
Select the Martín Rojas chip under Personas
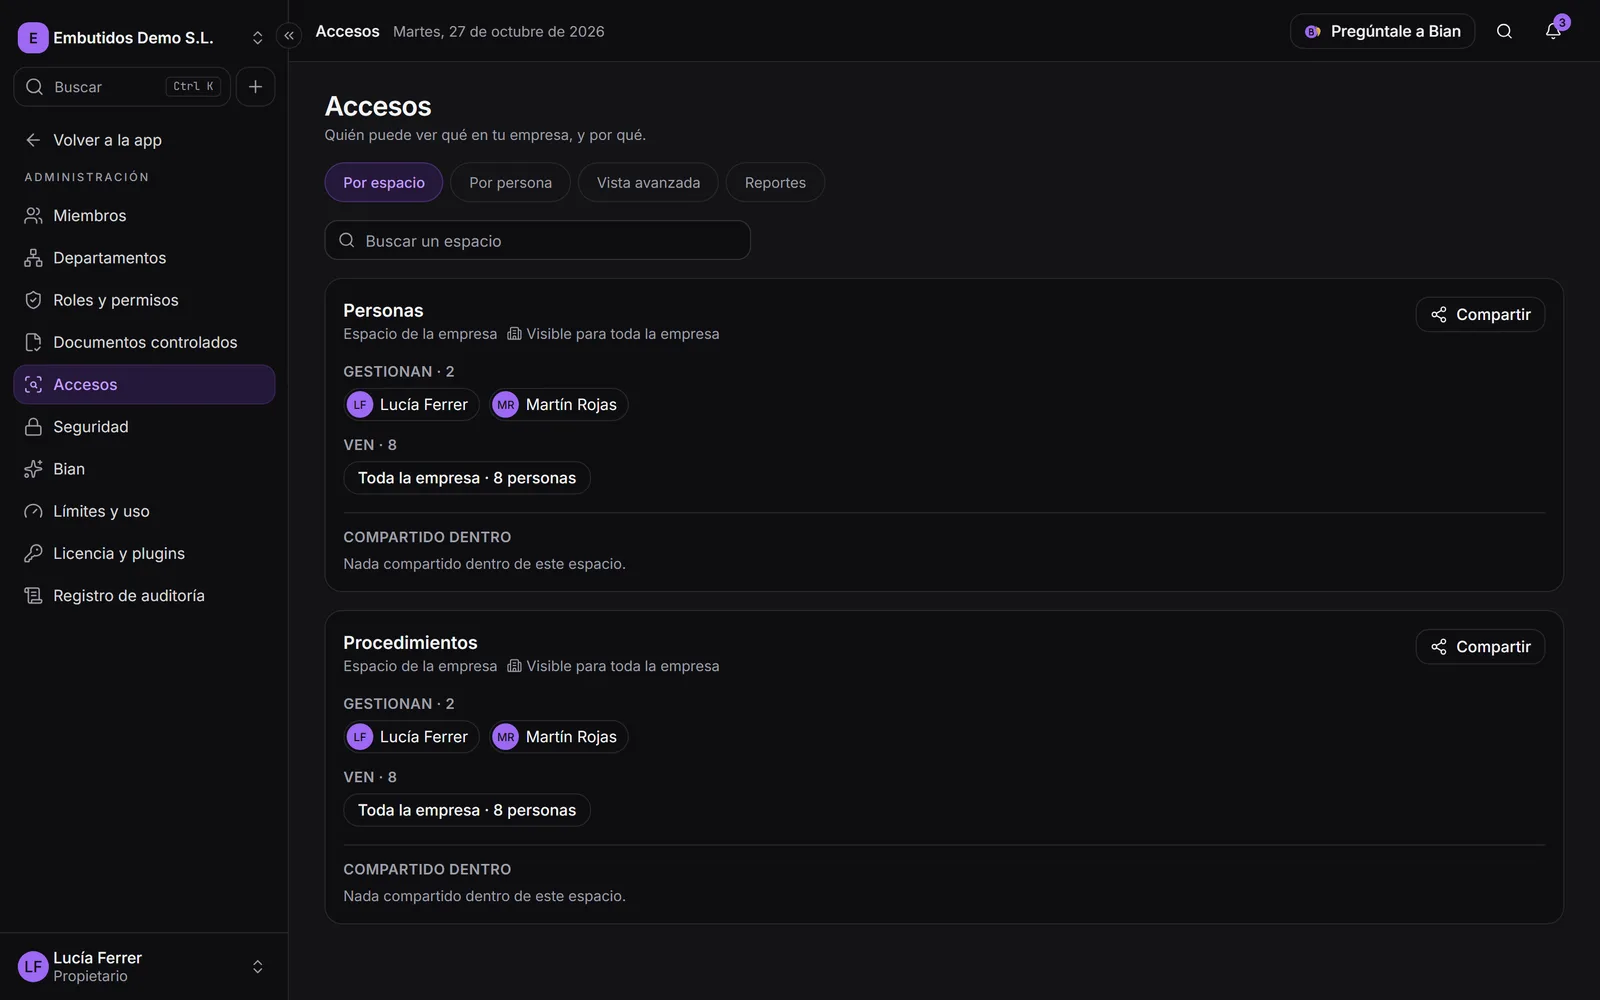[x=559, y=405]
